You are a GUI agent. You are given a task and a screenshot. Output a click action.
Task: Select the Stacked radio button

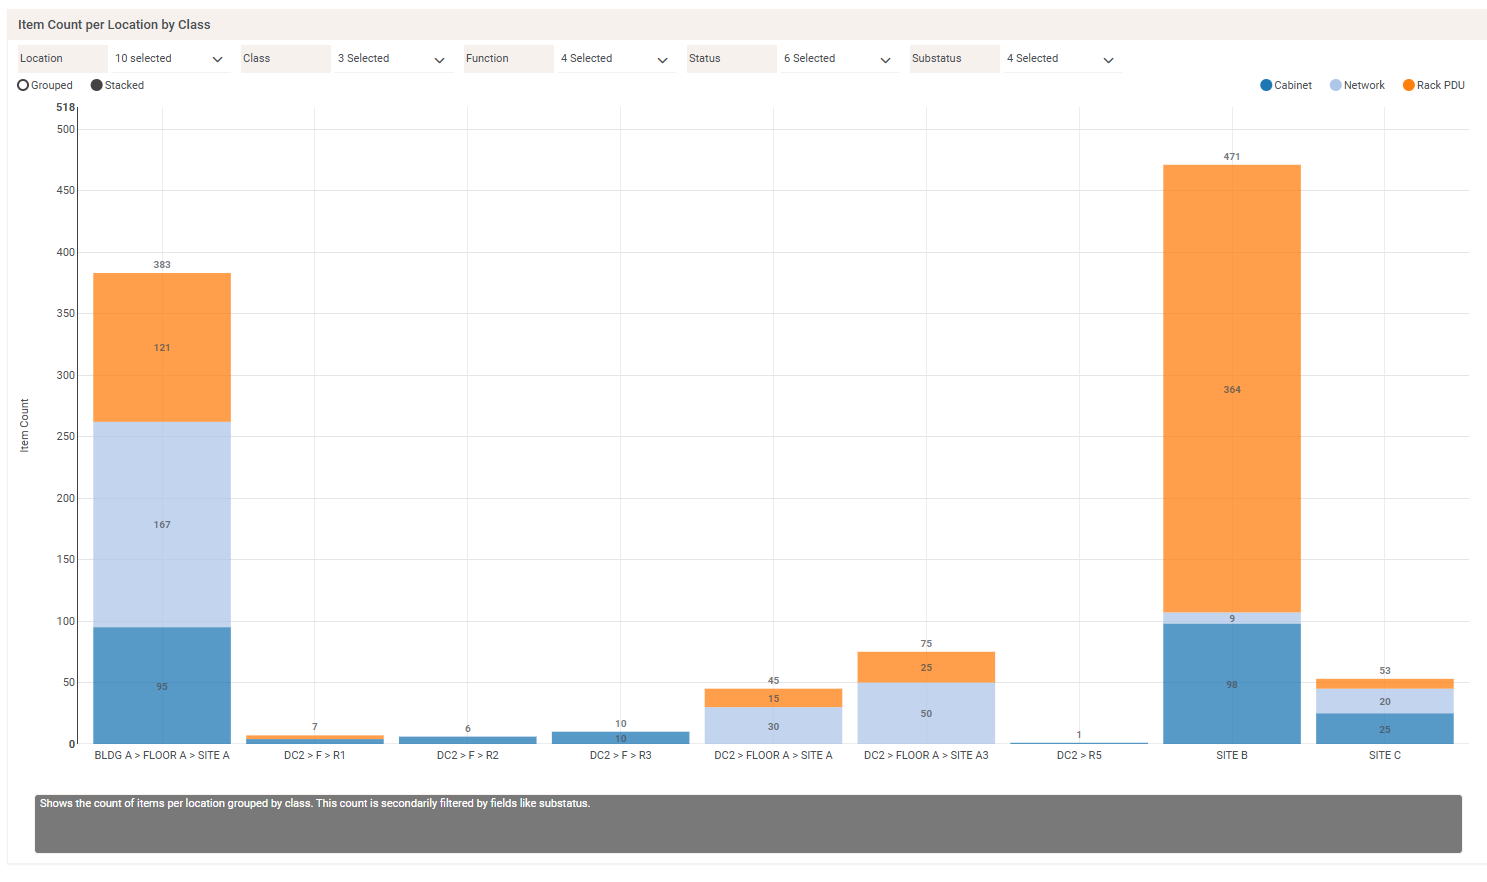coord(97,86)
